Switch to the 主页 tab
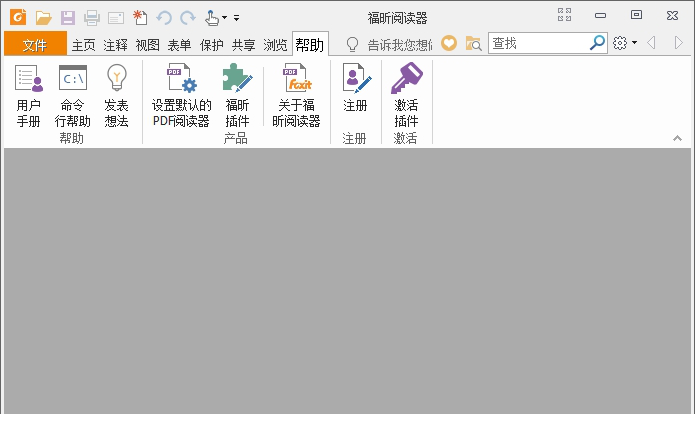This screenshot has height=430, width=695. [83, 45]
